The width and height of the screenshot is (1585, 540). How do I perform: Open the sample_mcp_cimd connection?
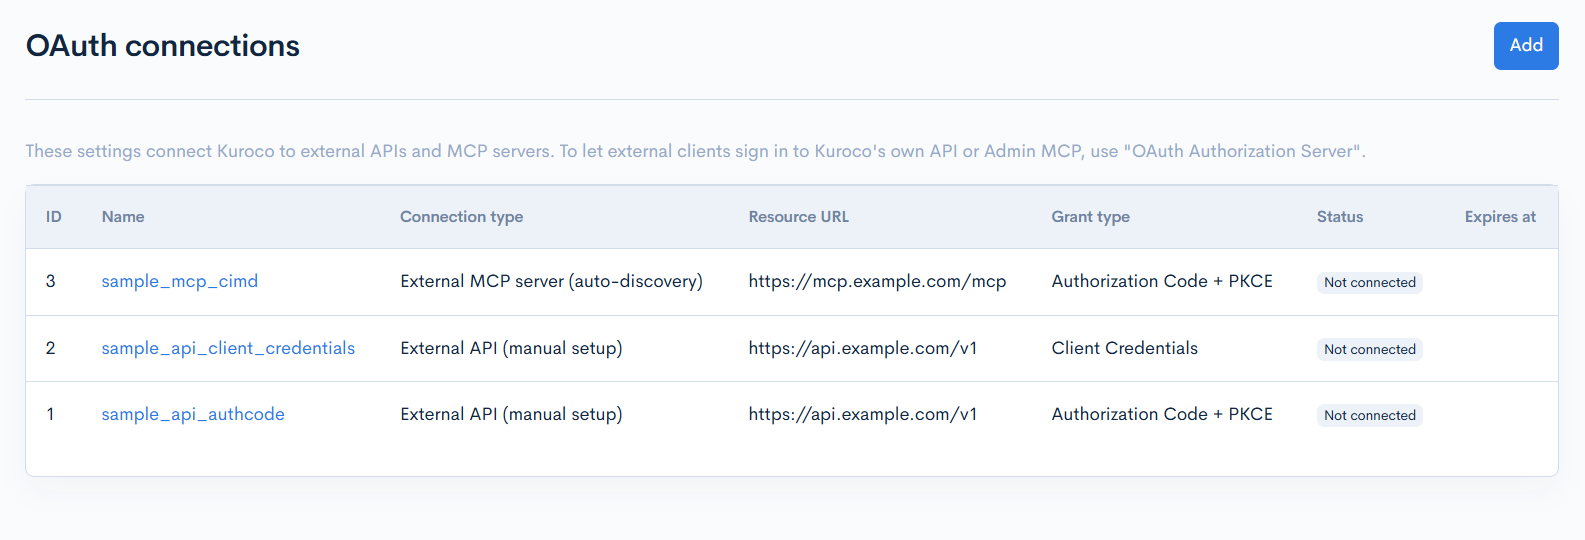(x=180, y=281)
